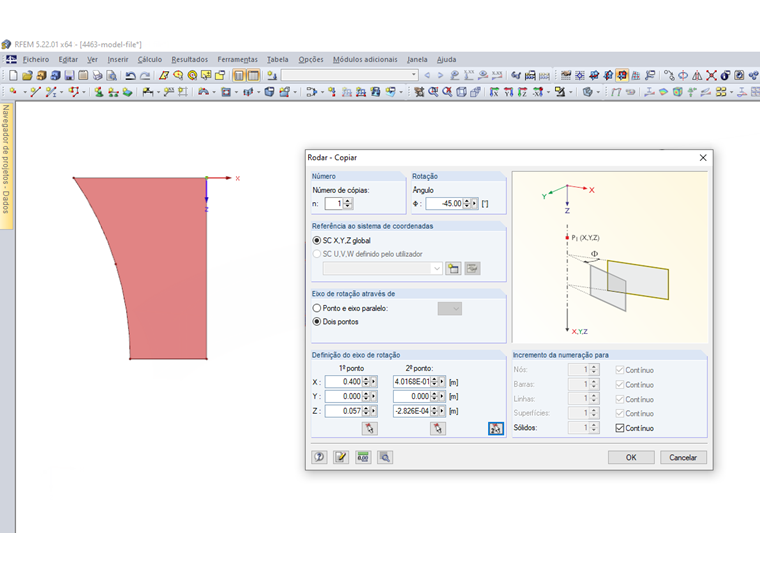The height and width of the screenshot is (570, 760).
Task: Open dialog help icon
Action: (319, 457)
